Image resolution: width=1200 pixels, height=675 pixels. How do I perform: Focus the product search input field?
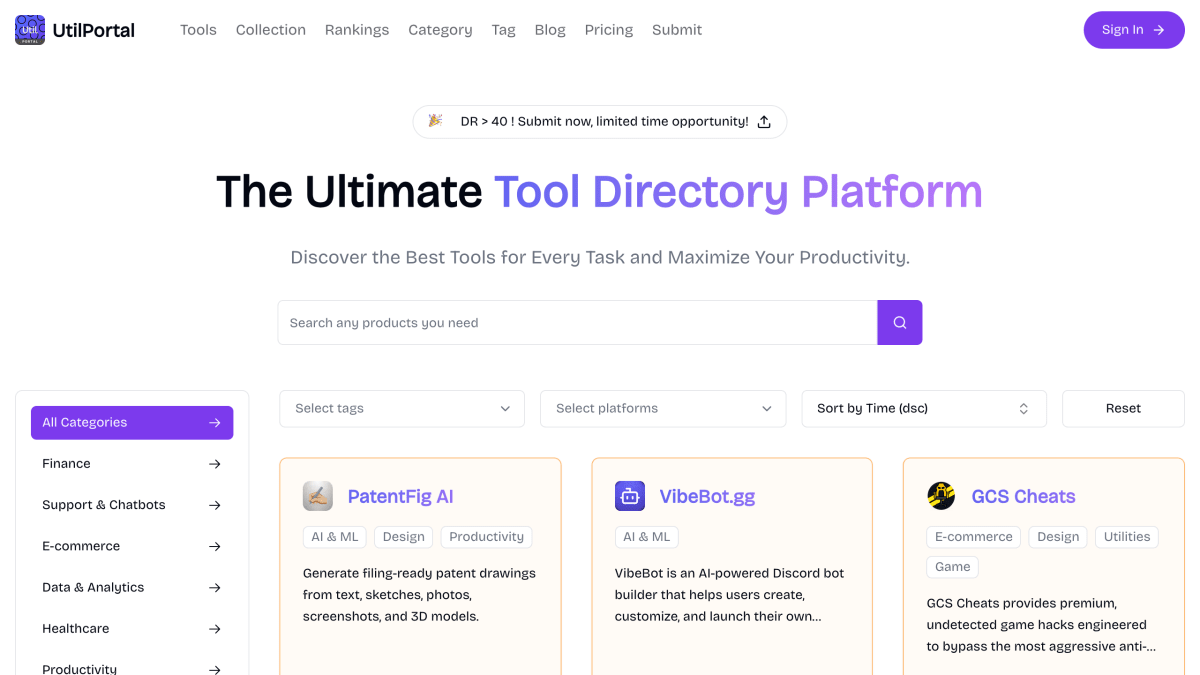578,323
